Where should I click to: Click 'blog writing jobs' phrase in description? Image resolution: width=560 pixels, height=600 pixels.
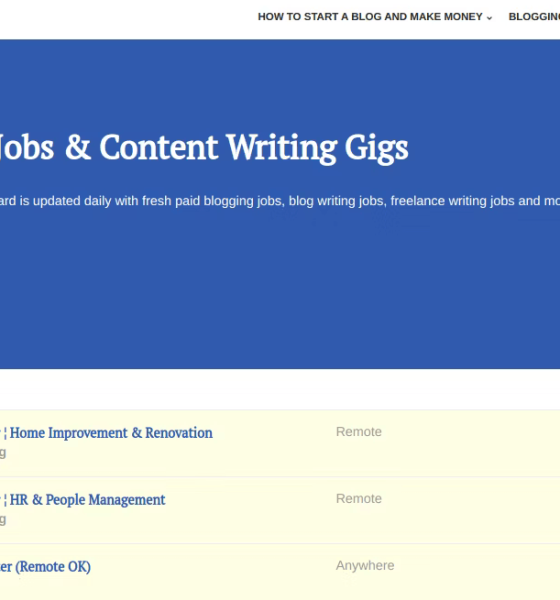point(336,201)
